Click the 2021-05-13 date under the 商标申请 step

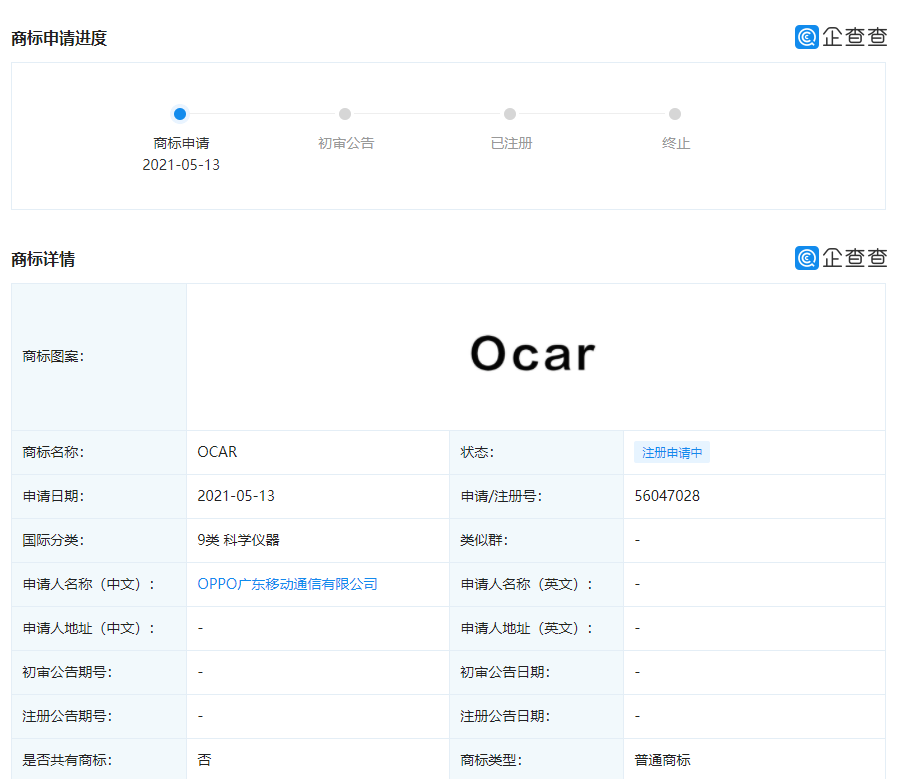181,165
